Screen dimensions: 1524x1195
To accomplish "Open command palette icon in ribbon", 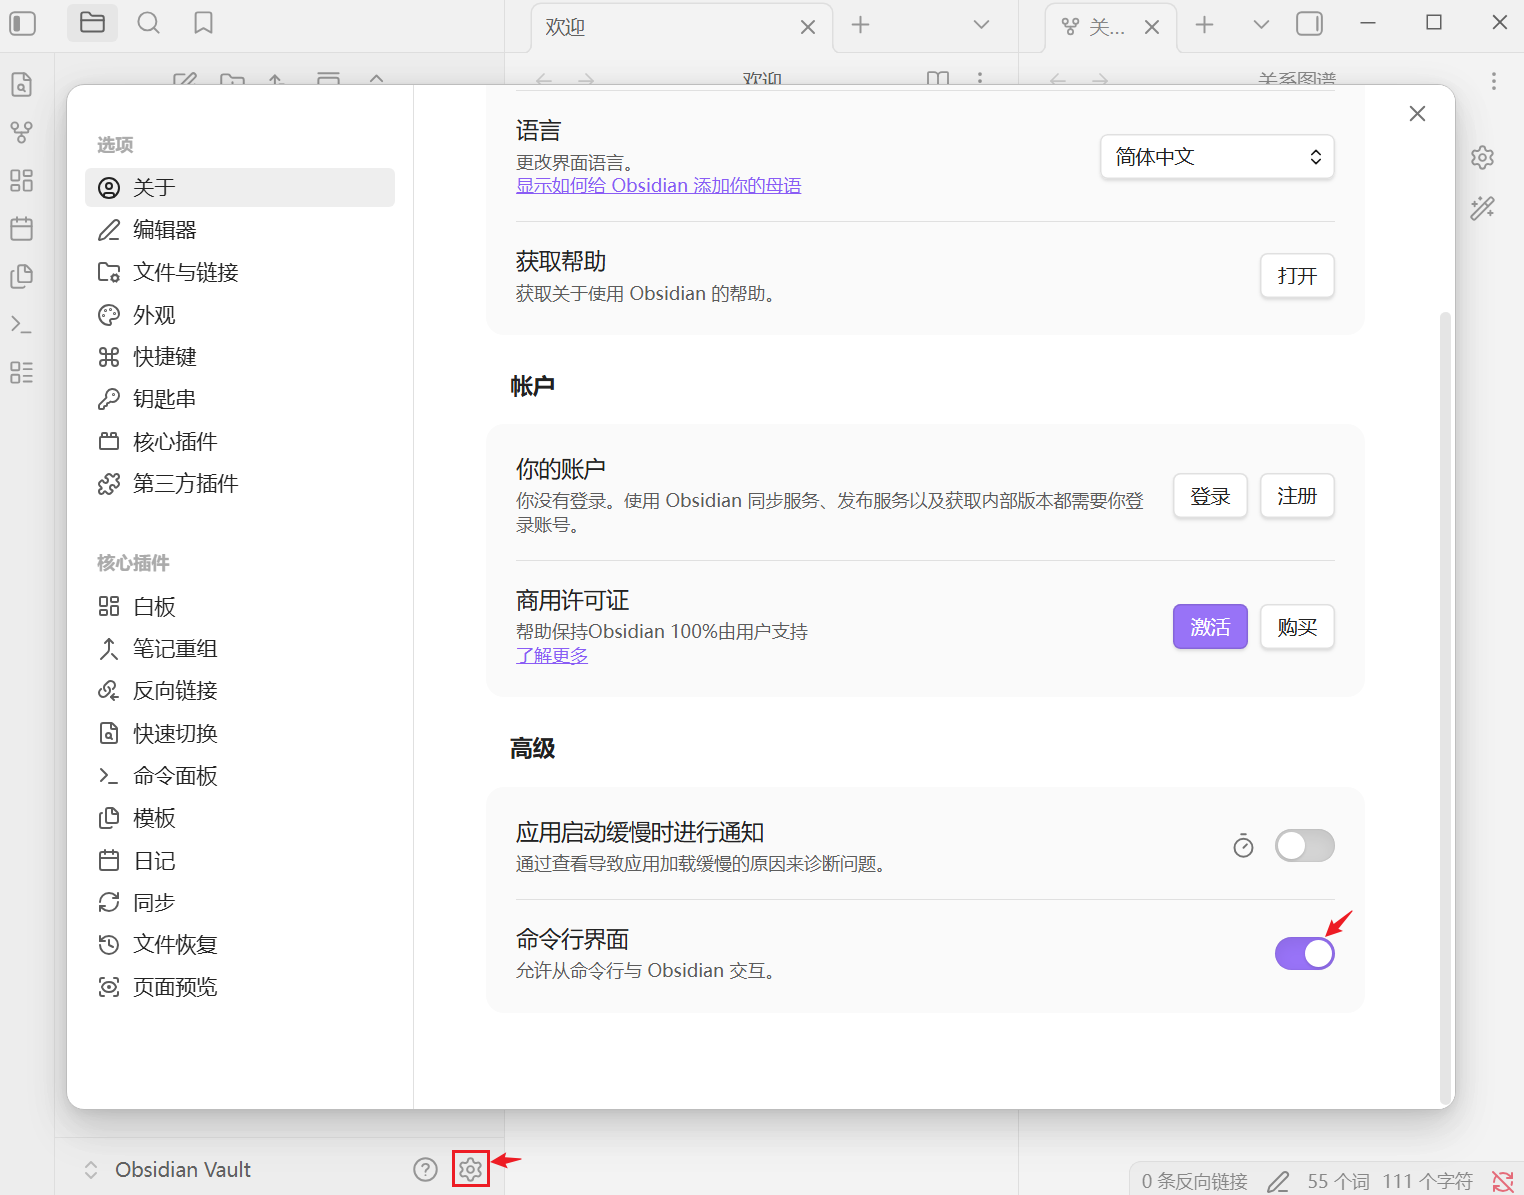I will 21,324.
